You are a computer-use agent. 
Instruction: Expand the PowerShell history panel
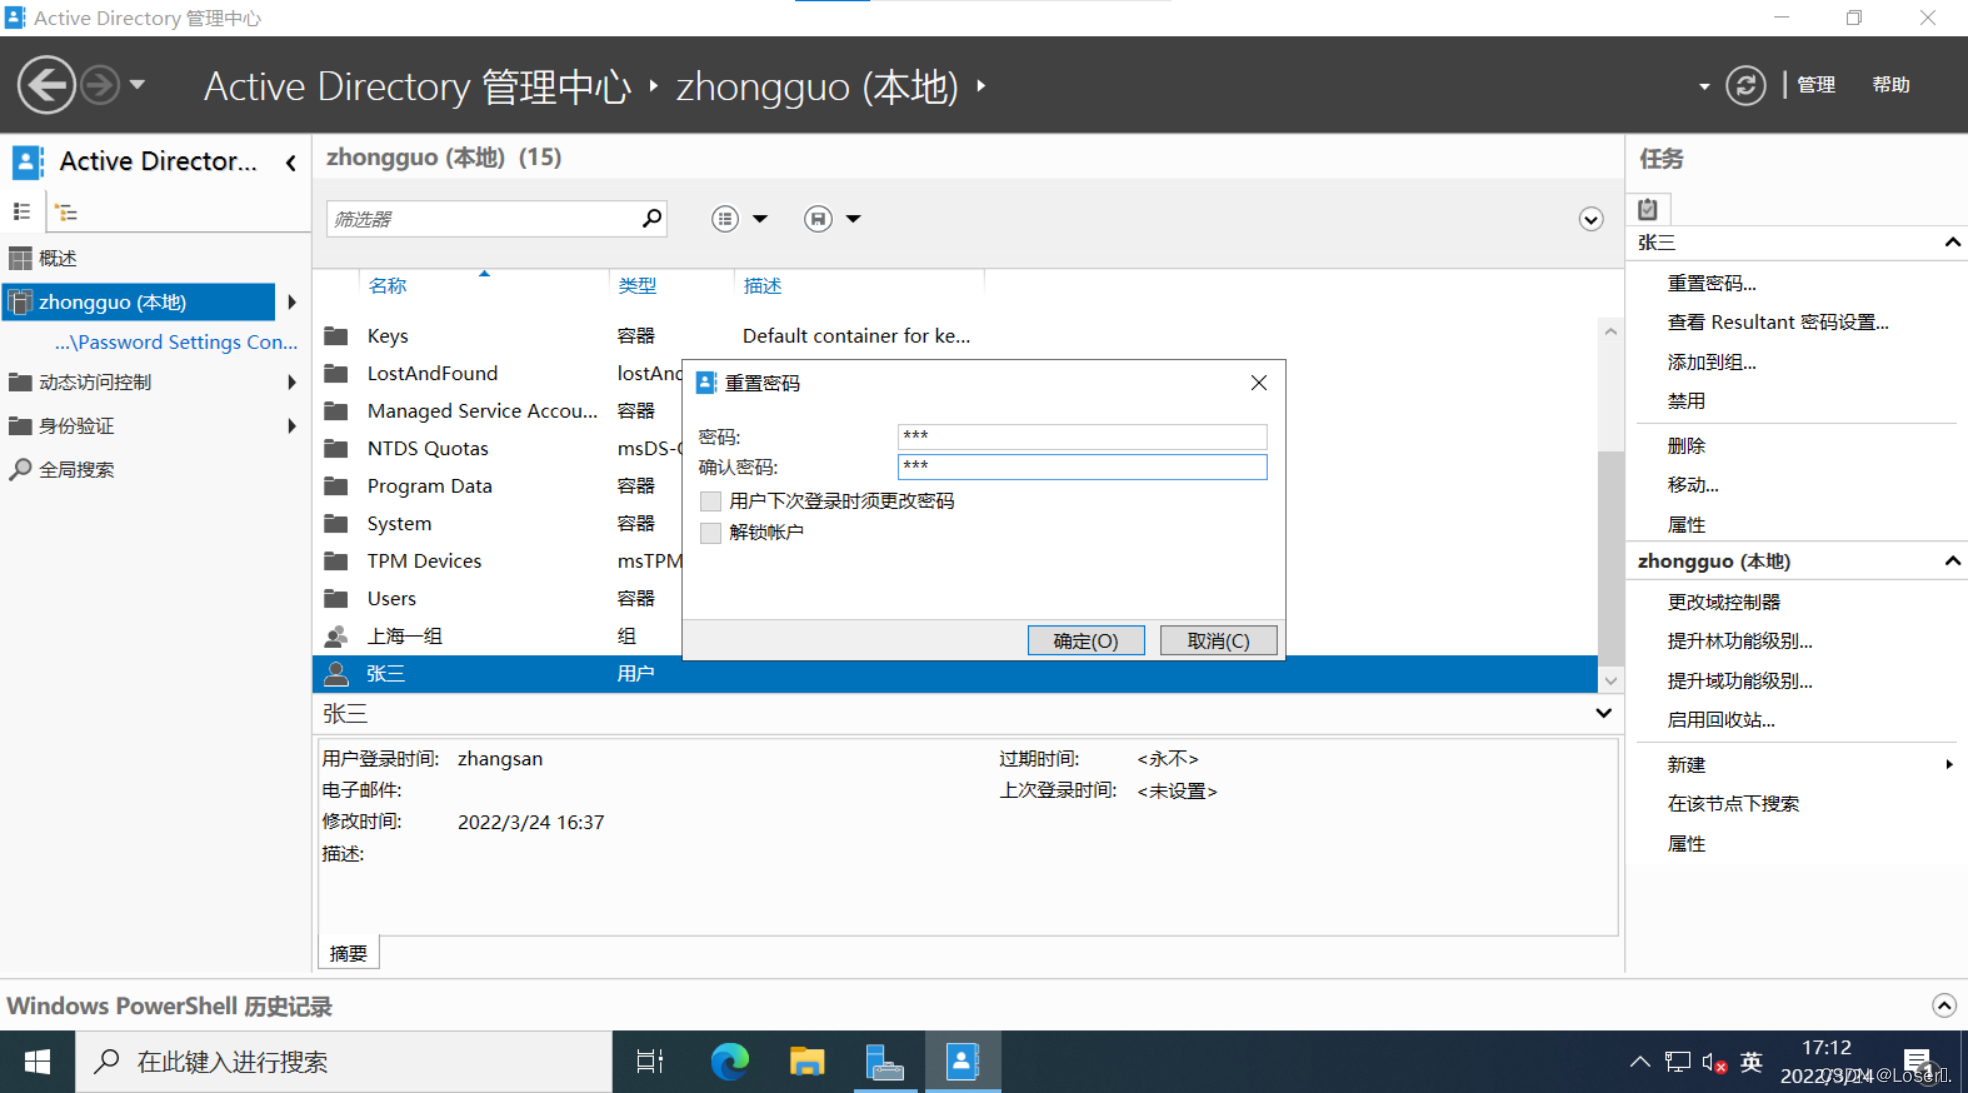pos(1943,1005)
